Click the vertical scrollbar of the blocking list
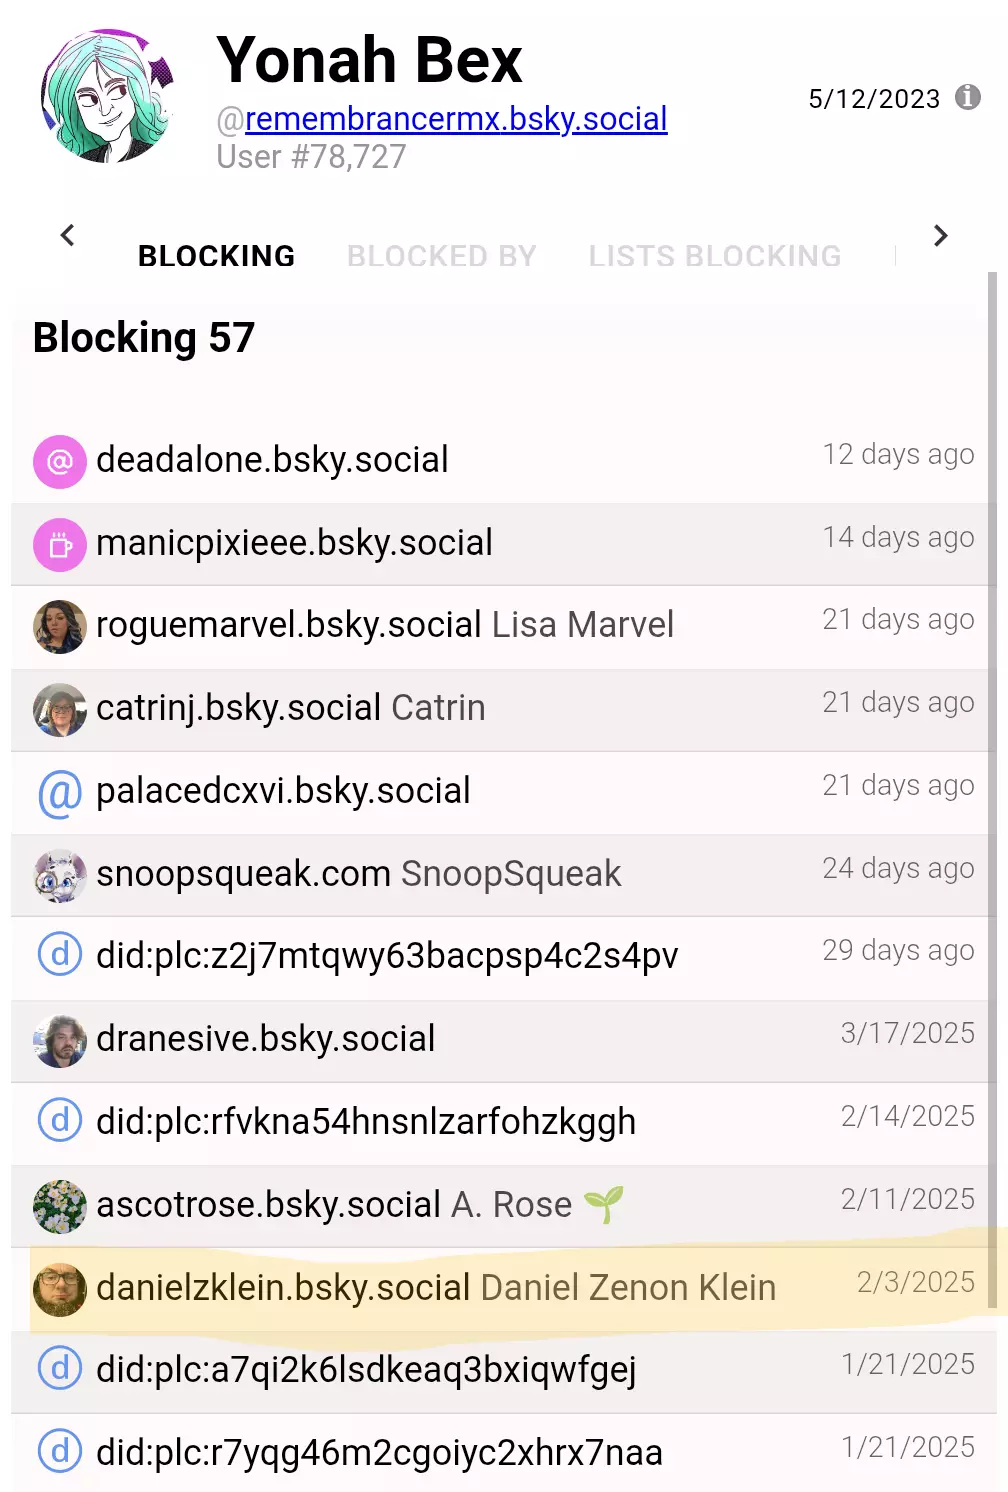This screenshot has width=1008, height=1492. point(992,790)
